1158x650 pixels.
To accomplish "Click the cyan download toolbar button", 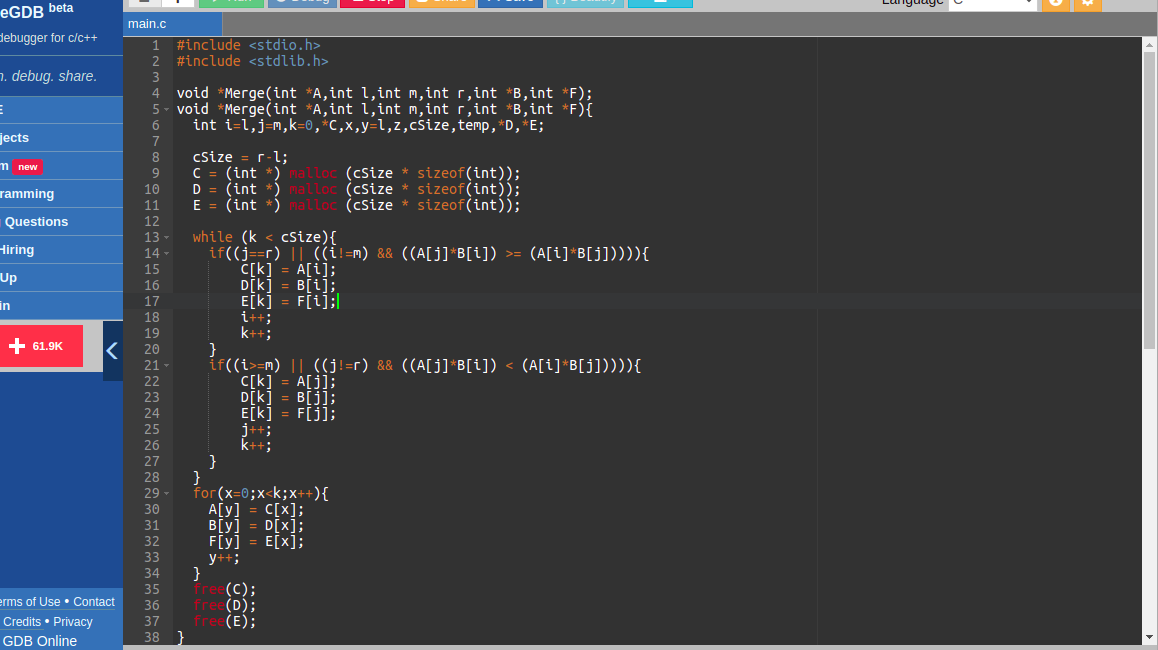I will pyautogui.click(x=660, y=2).
